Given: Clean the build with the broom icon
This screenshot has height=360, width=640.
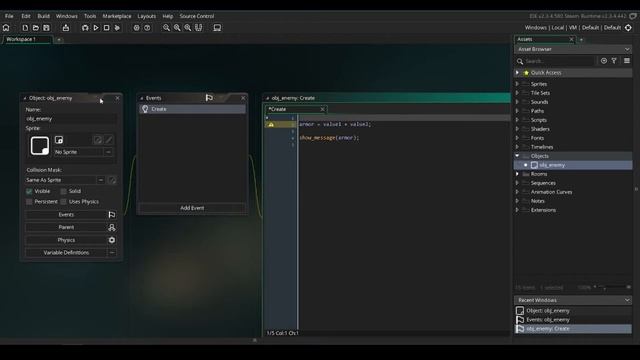Looking at the screenshot, I should (117, 28).
